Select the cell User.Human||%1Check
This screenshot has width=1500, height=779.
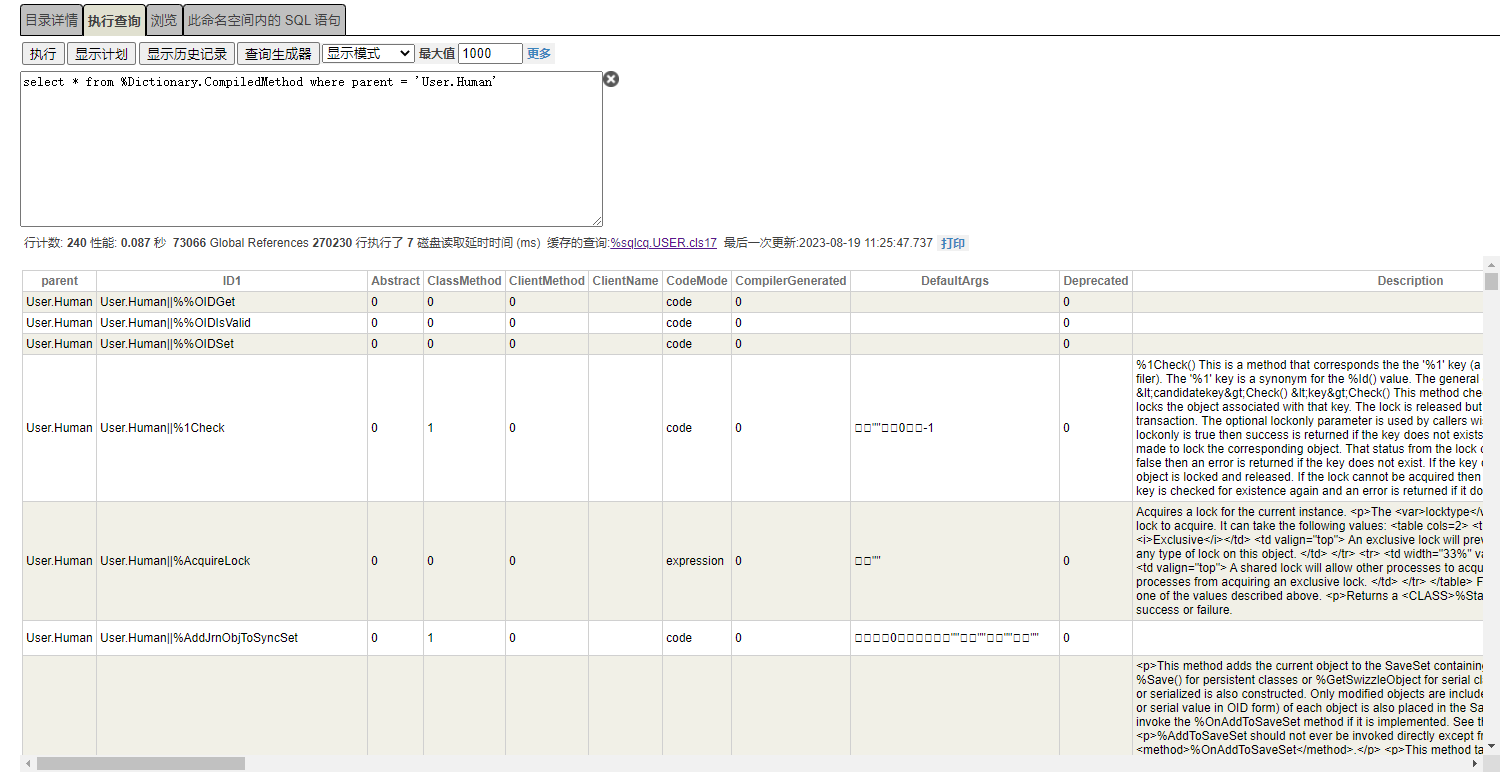click(232, 428)
